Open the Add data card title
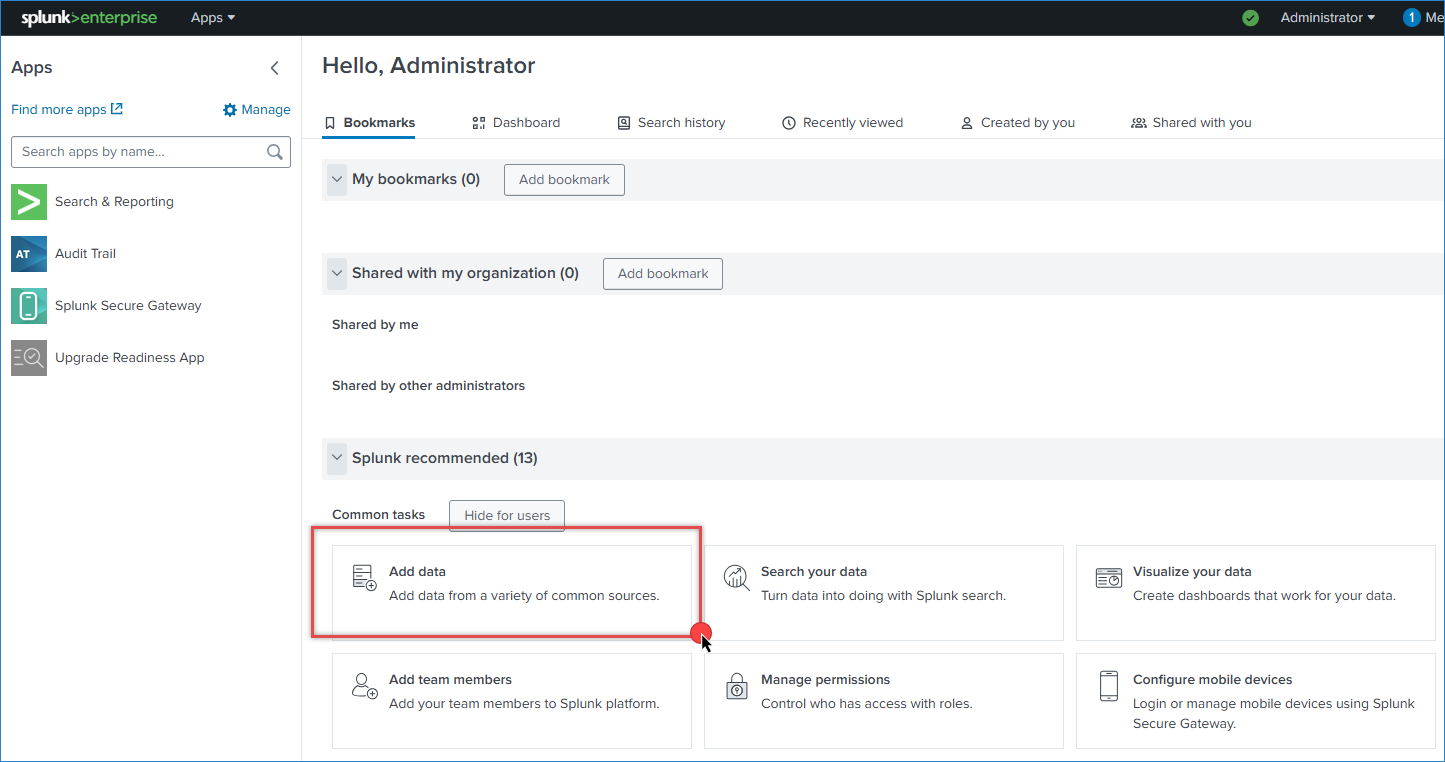 pos(417,572)
